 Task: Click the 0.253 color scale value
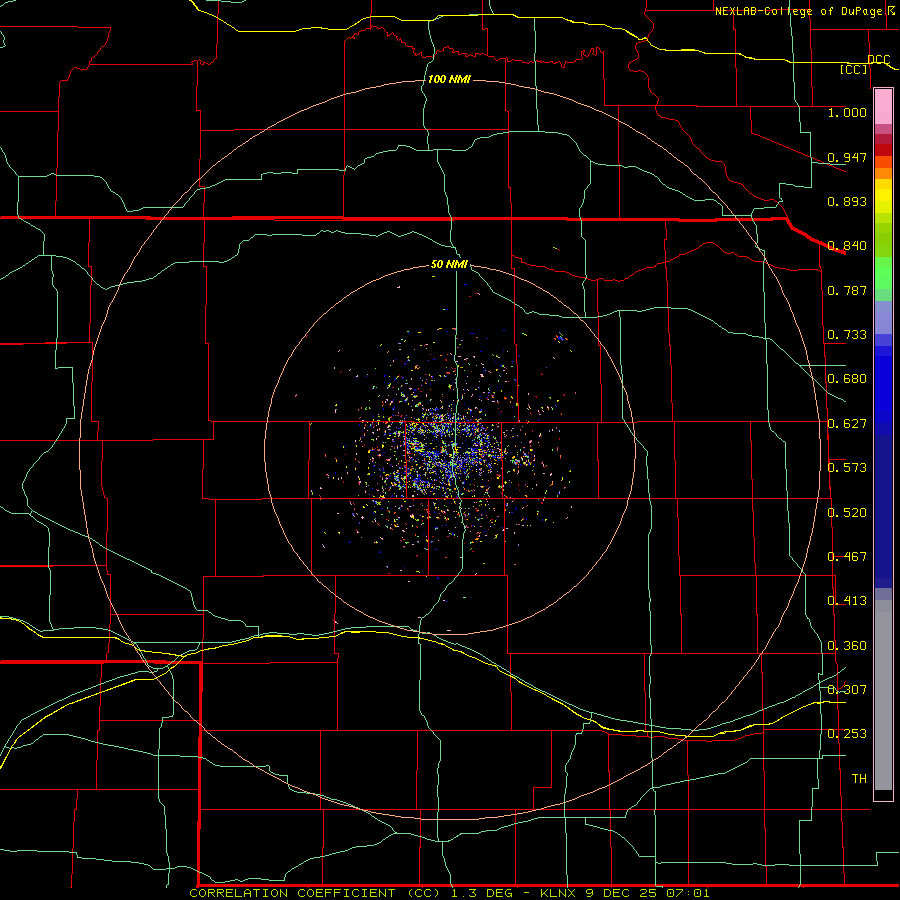pos(847,734)
